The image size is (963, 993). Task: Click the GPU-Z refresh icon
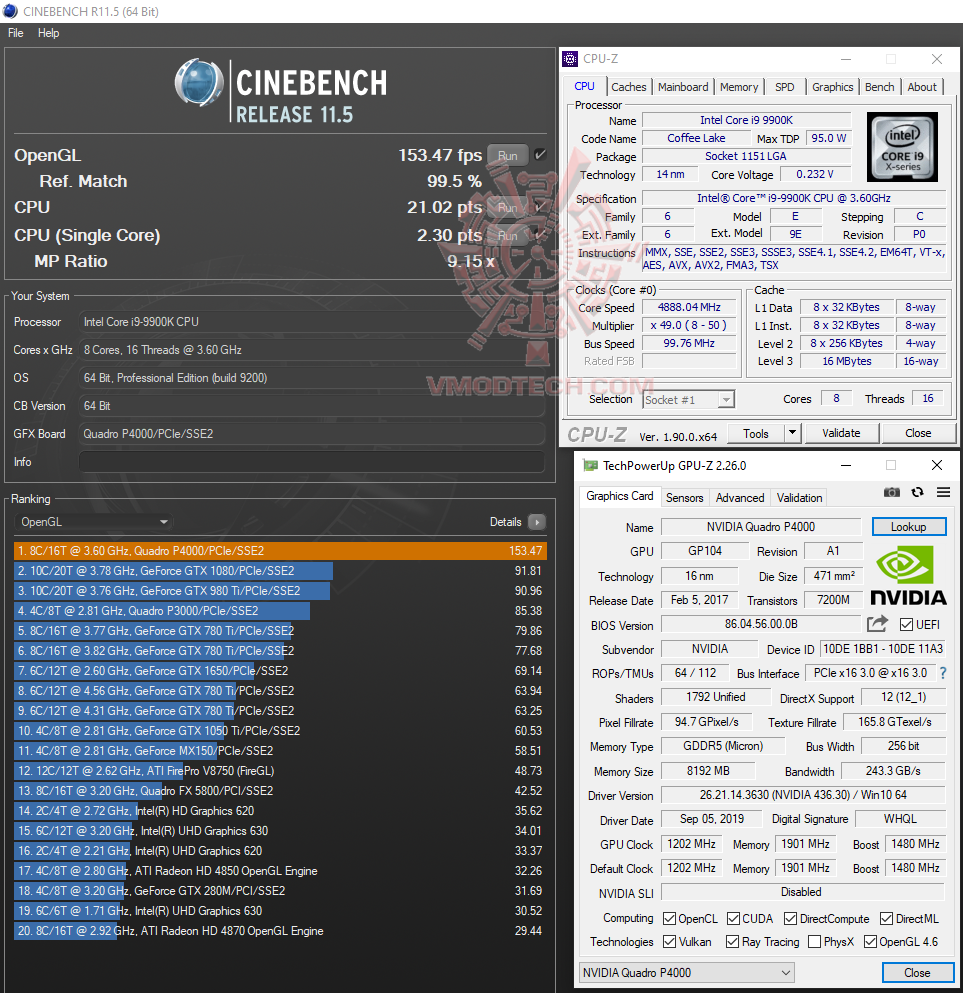pos(917,492)
